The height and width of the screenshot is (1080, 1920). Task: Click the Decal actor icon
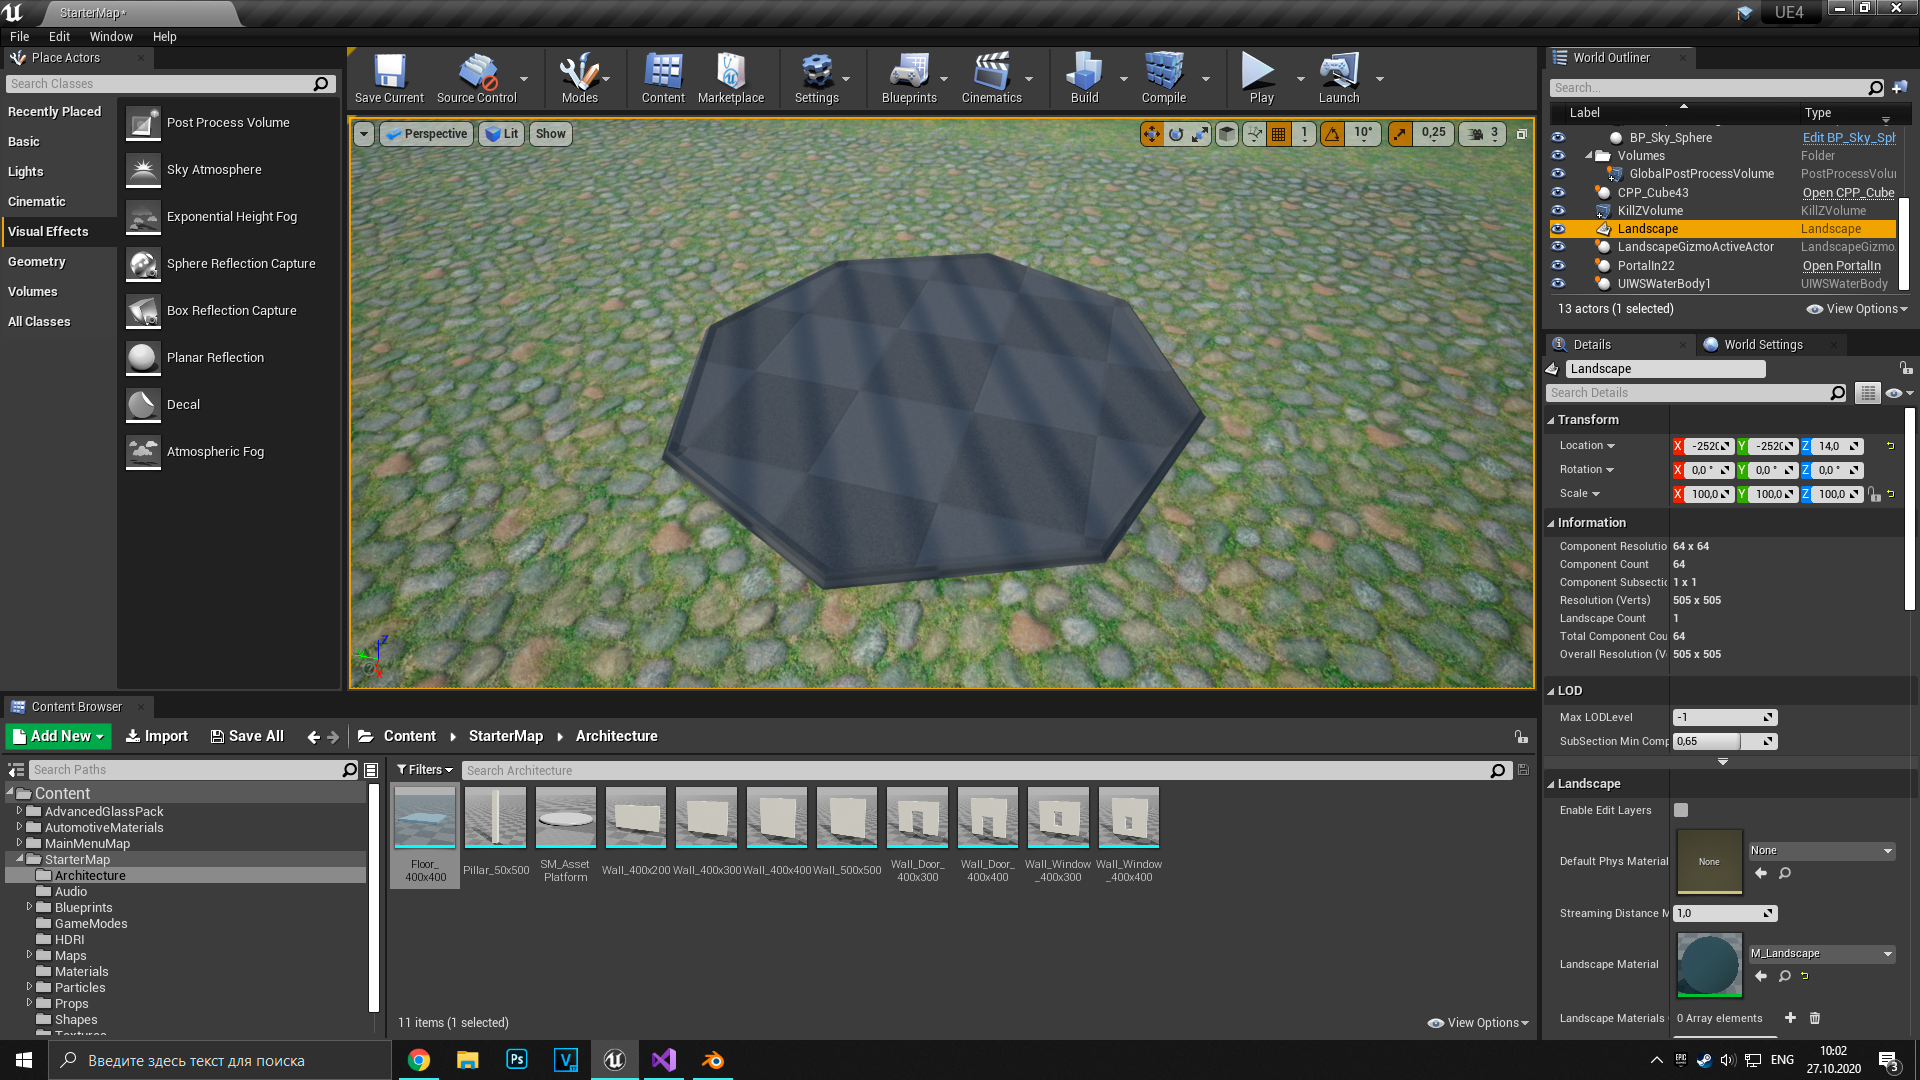coord(143,405)
